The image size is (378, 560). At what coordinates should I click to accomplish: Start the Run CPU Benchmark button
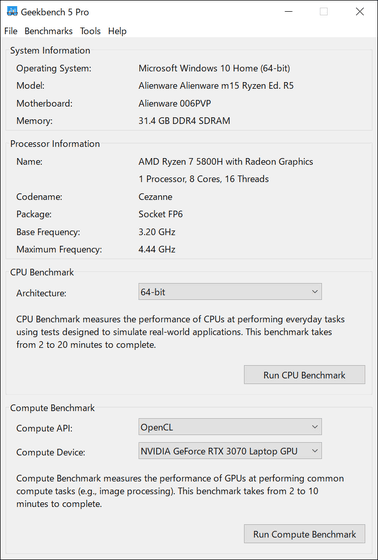pos(304,375)
